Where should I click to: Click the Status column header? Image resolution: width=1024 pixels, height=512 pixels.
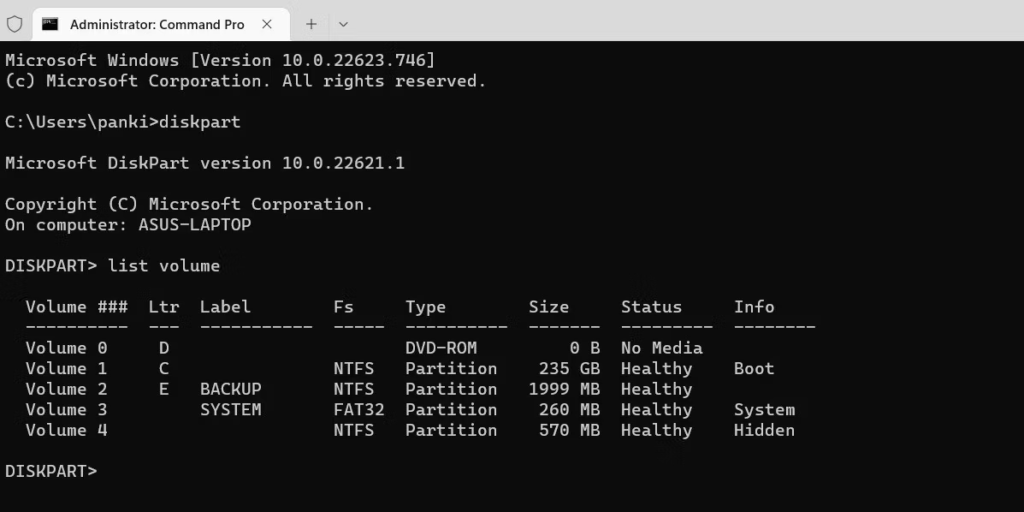[651, 307]
